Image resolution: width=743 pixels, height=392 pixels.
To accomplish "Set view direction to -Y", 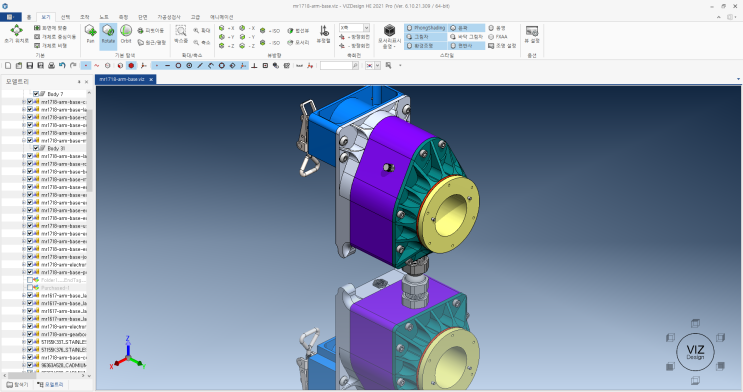I will tap(247, 37).
